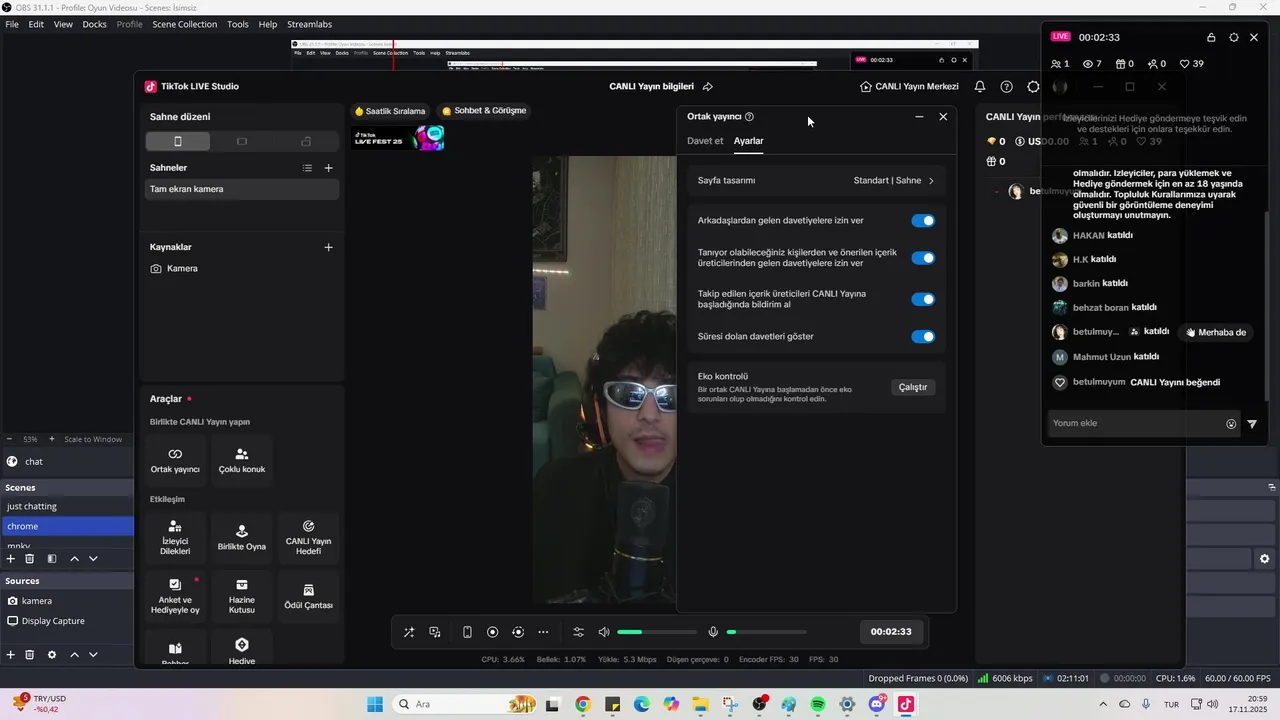Open Birlikte Oyna tool
1280x720 pixels.
pyautogui.click(x=242, y=537)
